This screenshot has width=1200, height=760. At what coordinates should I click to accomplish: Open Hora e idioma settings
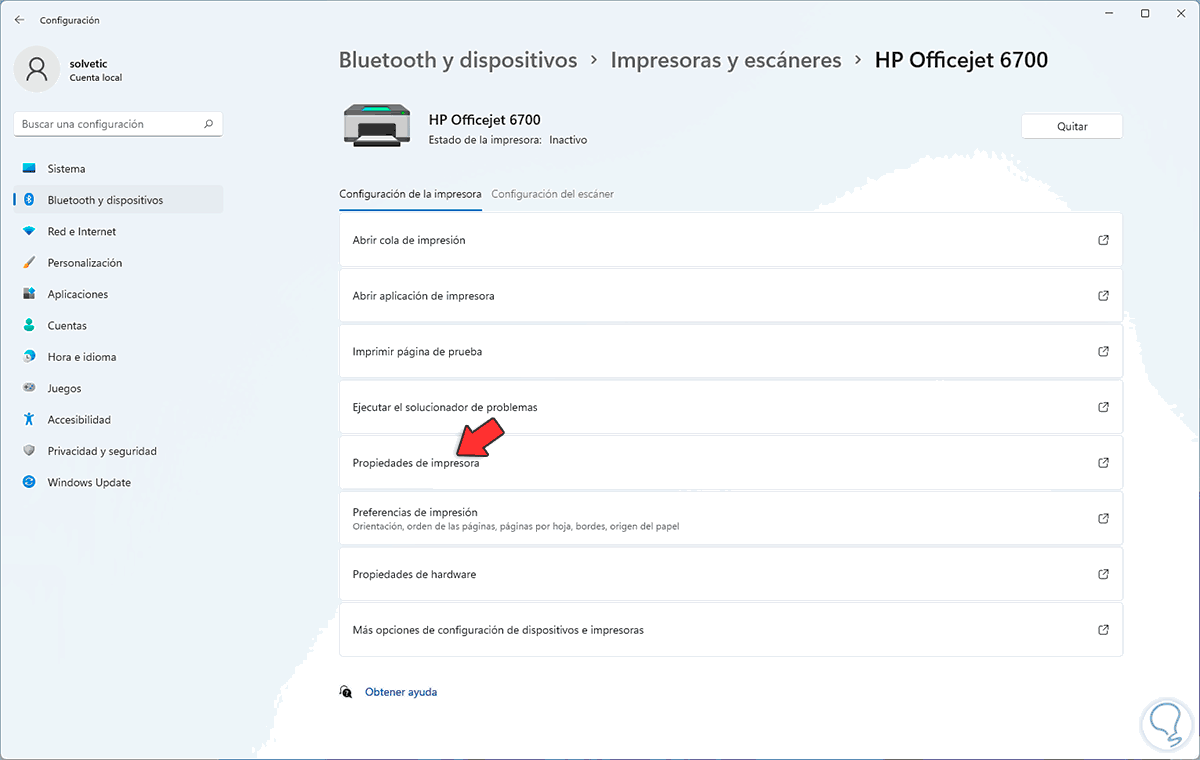[x=118, y=357]
